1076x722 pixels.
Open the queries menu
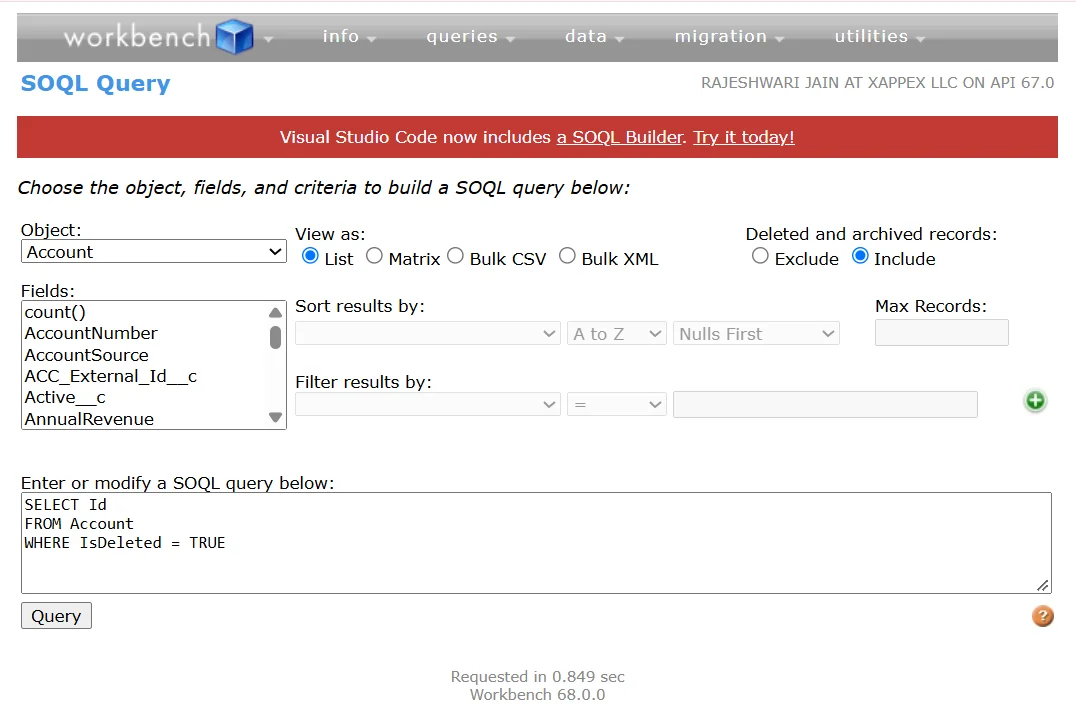point(471,36)
